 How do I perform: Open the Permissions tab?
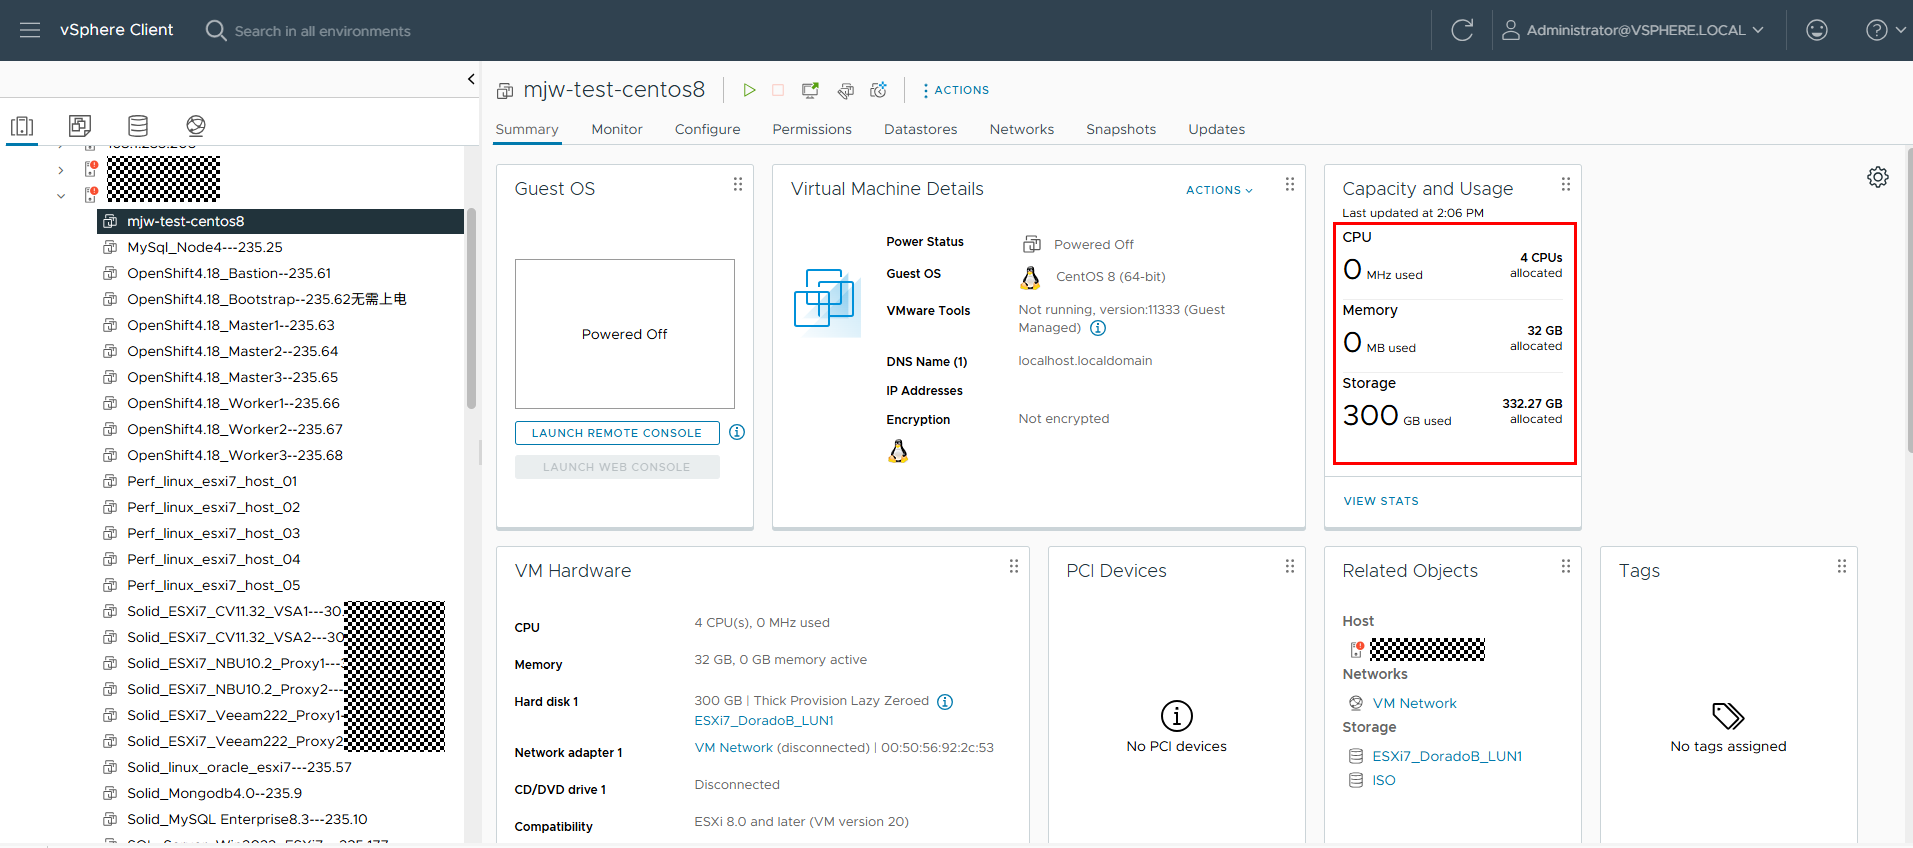pyautogui.click(x=812, y=129)
